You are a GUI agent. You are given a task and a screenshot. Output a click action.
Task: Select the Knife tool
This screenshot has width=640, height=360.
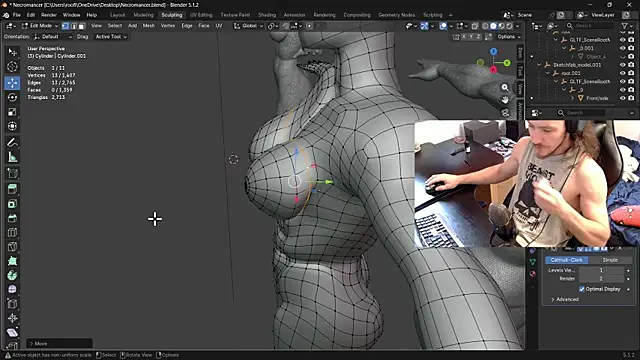[13, 247]
